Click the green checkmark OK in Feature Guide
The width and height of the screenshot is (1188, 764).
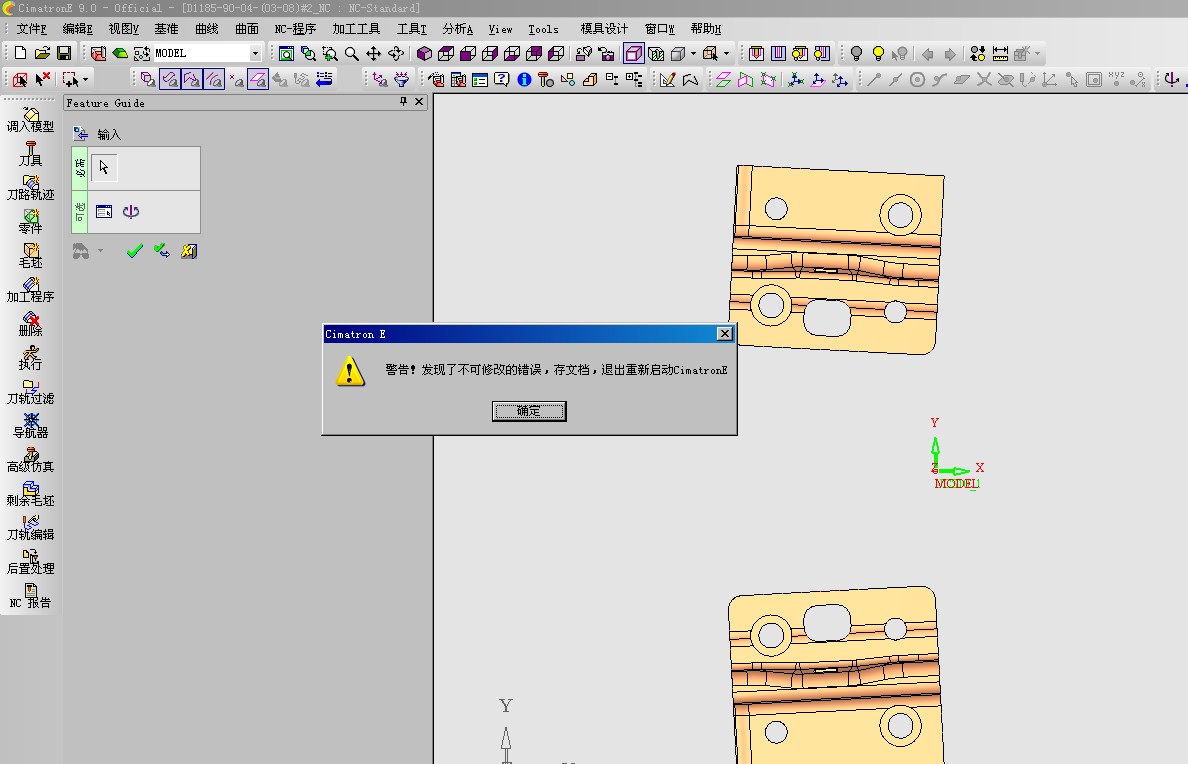[135, 251]
